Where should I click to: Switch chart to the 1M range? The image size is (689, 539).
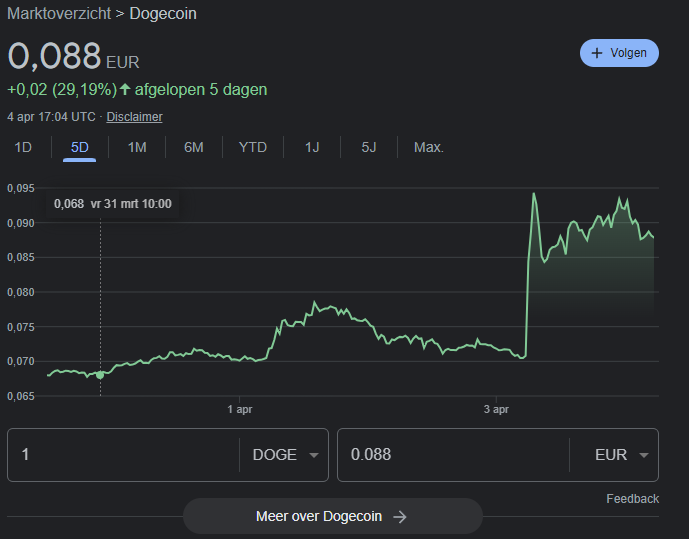pos(137,147)
